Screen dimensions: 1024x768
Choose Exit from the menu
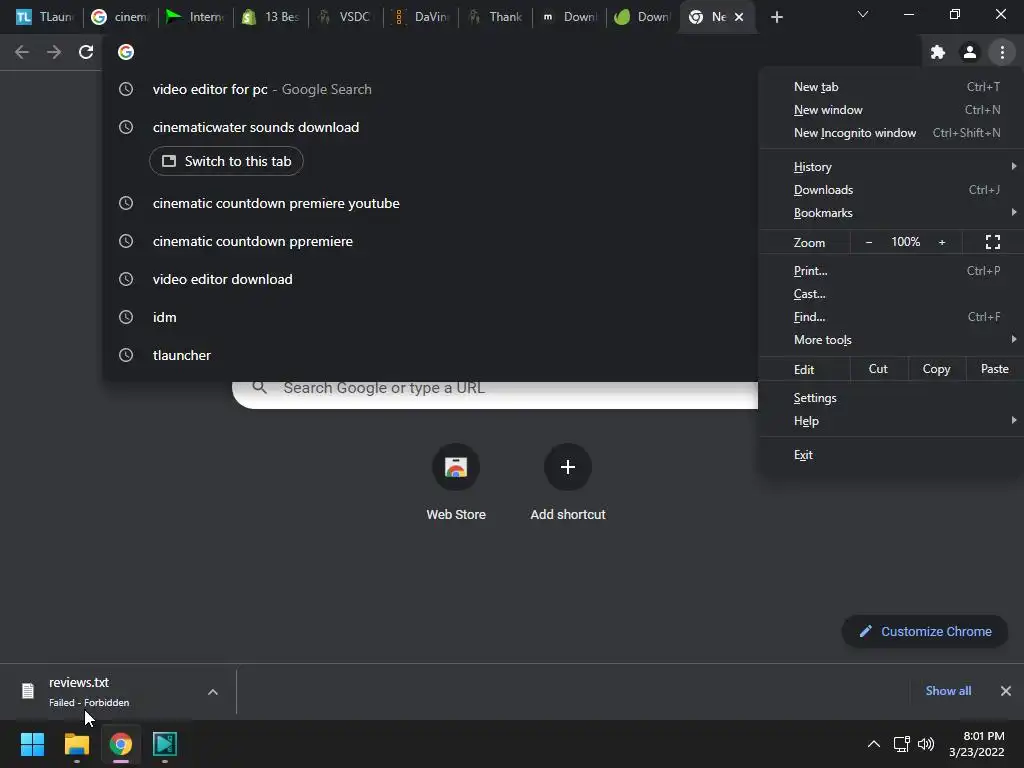click(x=891, y=455)
